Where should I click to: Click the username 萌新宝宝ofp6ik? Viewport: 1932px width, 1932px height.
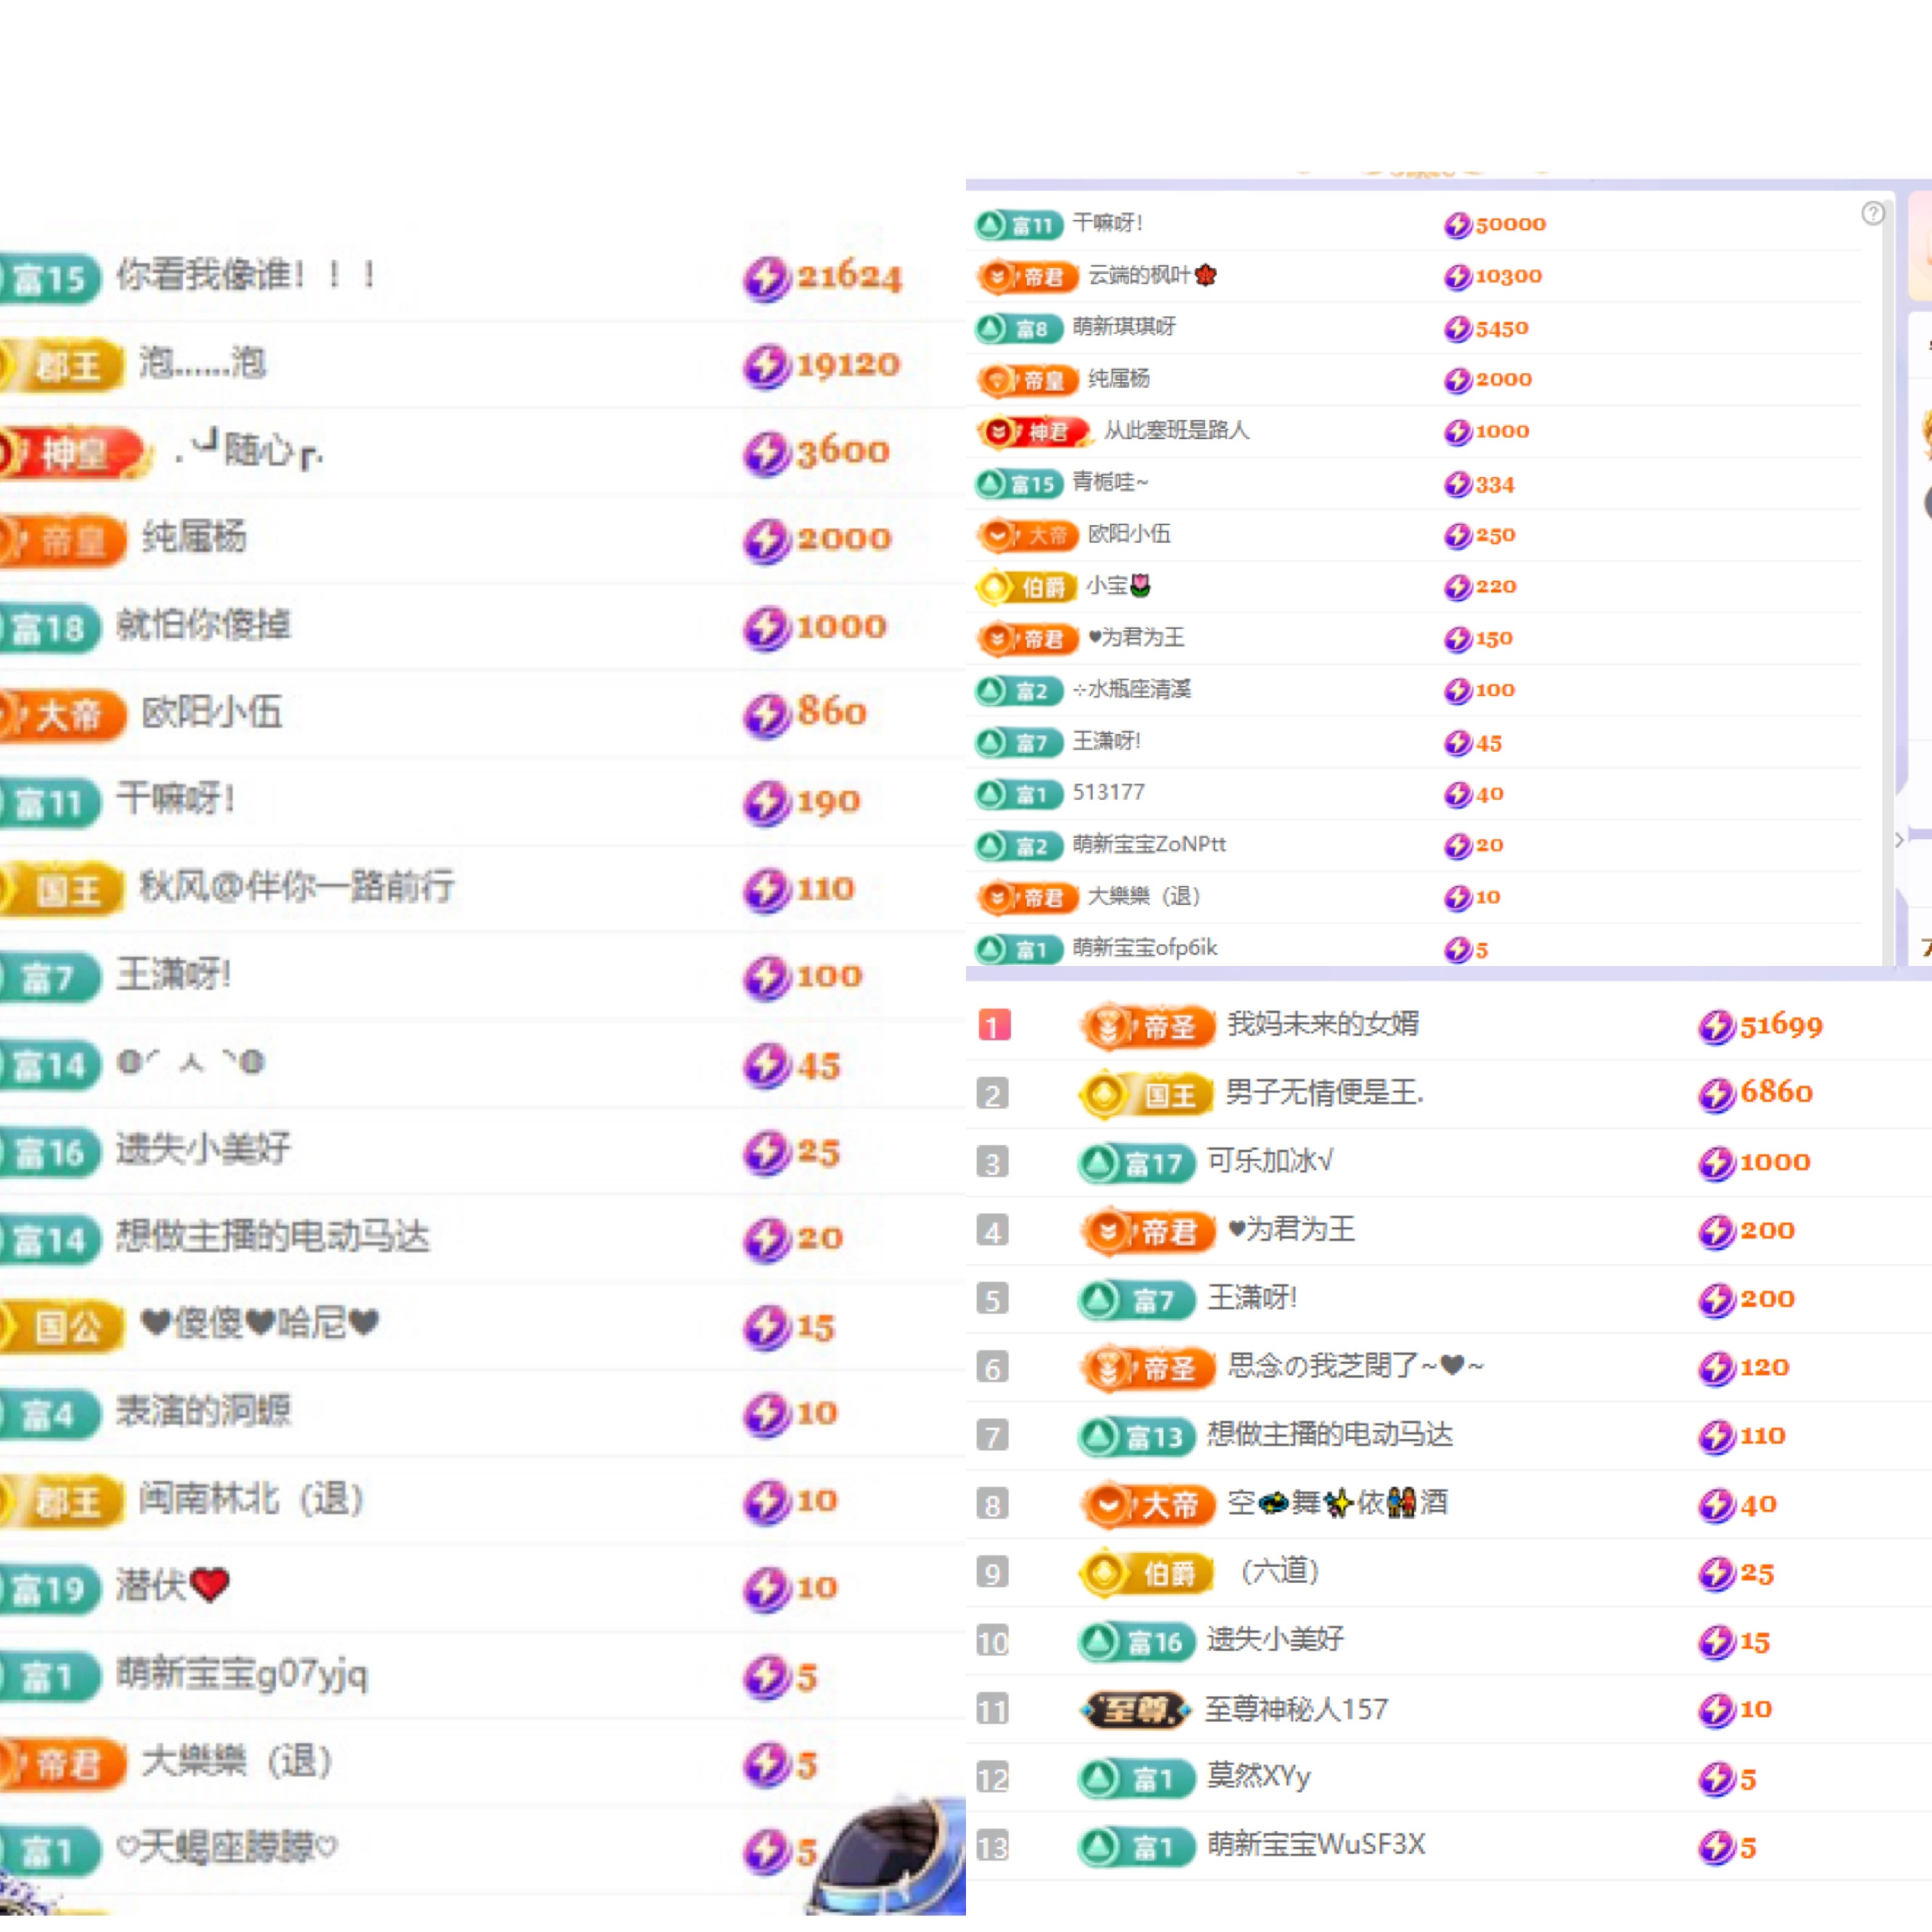click(x=1146, y=949)
